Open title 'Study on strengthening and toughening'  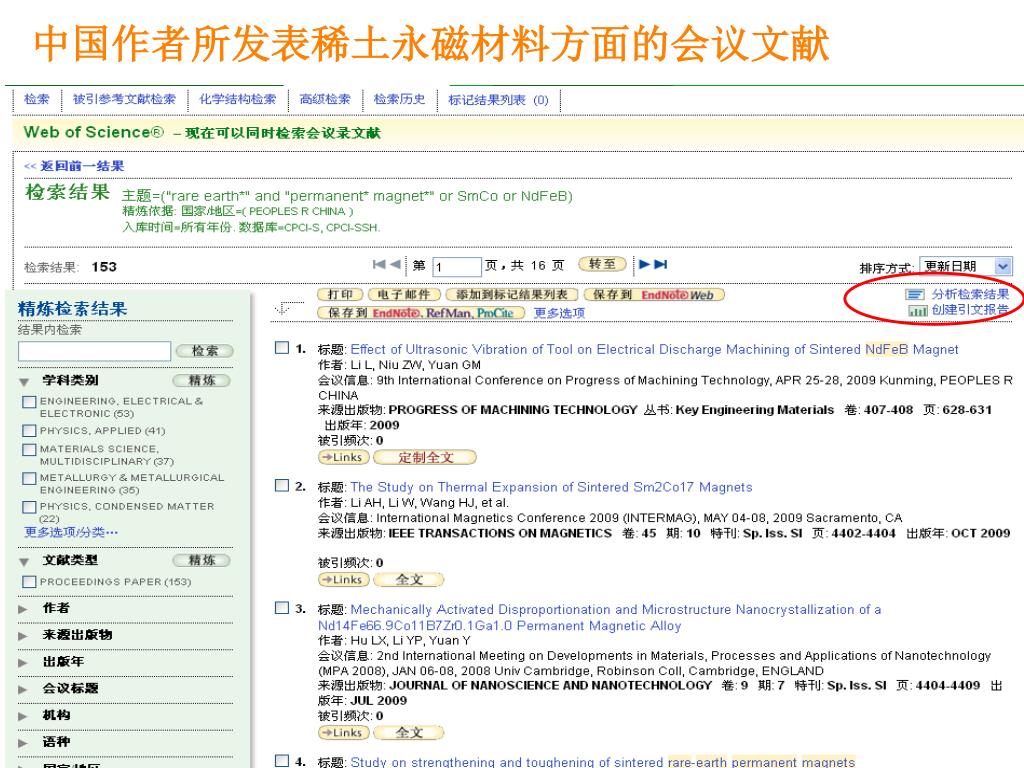[x=603, y=761]
